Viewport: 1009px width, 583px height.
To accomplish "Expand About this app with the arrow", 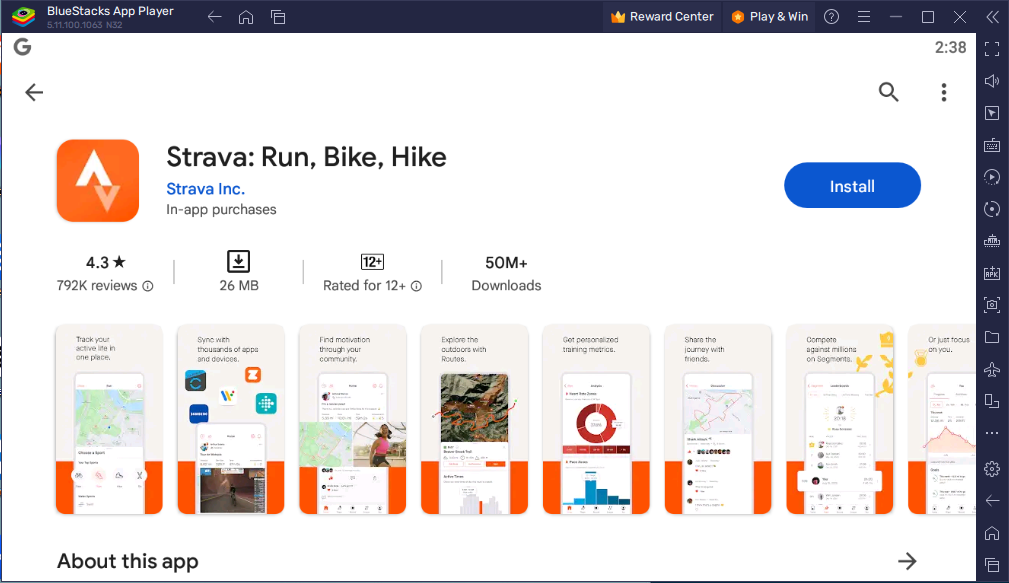I will click(x=907, y=561).
